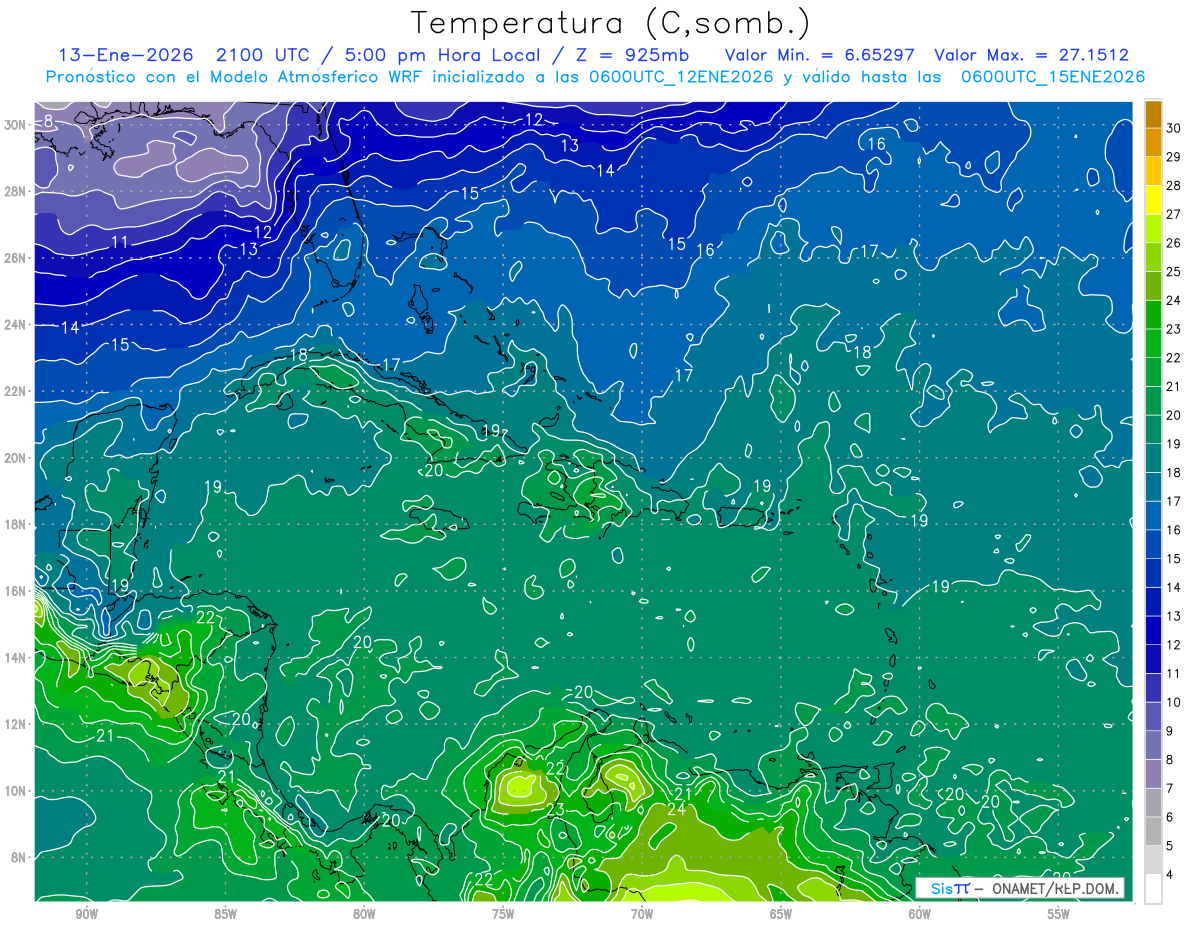
Task: Pick the yellow swatch between 27 and 28
Action: coord(1153,200)
